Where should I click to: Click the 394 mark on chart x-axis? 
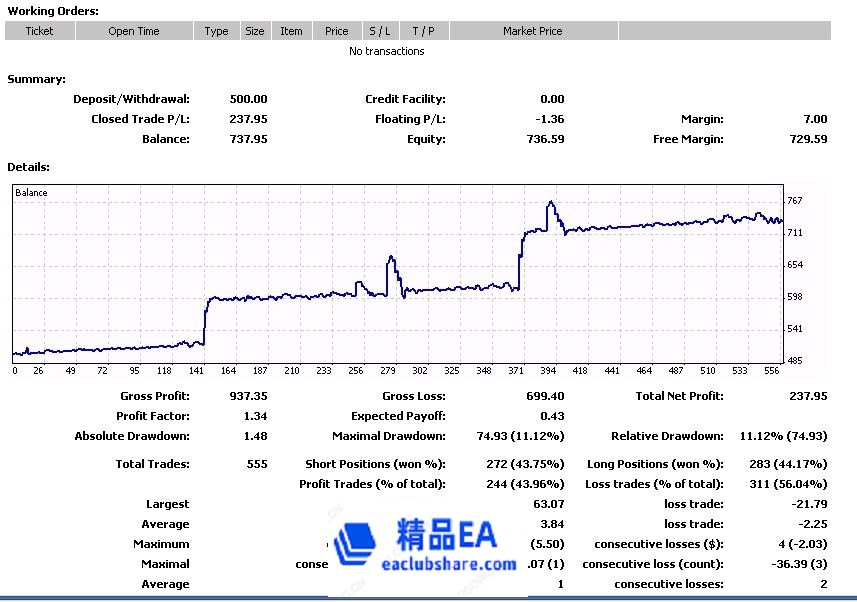pyautogui.click(x=549, y=370)
